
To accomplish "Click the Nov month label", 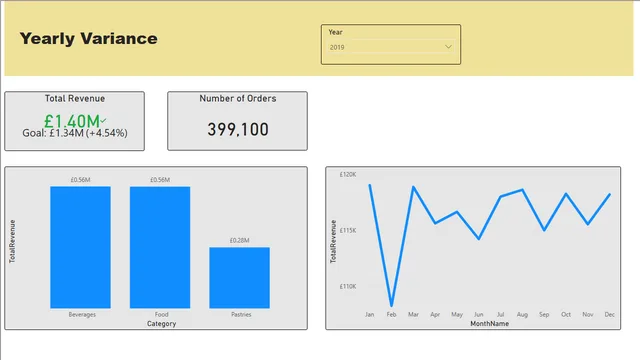I will pyautogui.click(x=588, y=315).
